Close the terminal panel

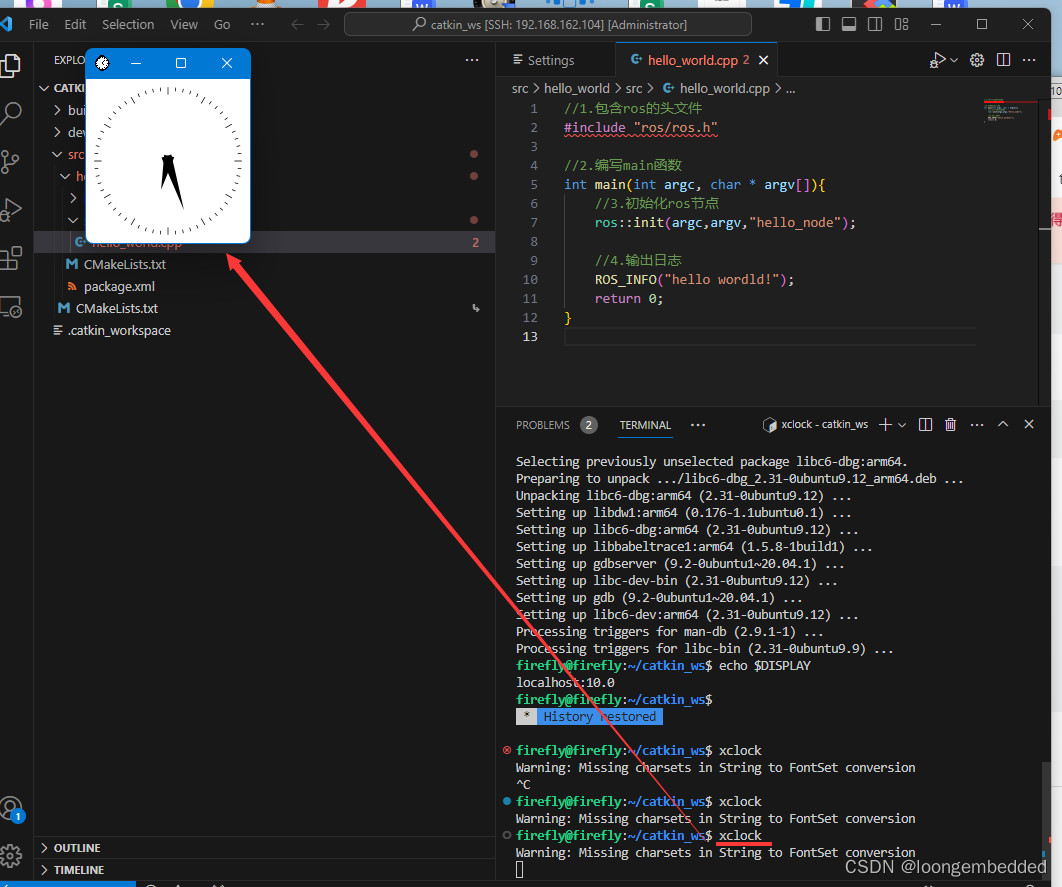tap(1029, 424)
